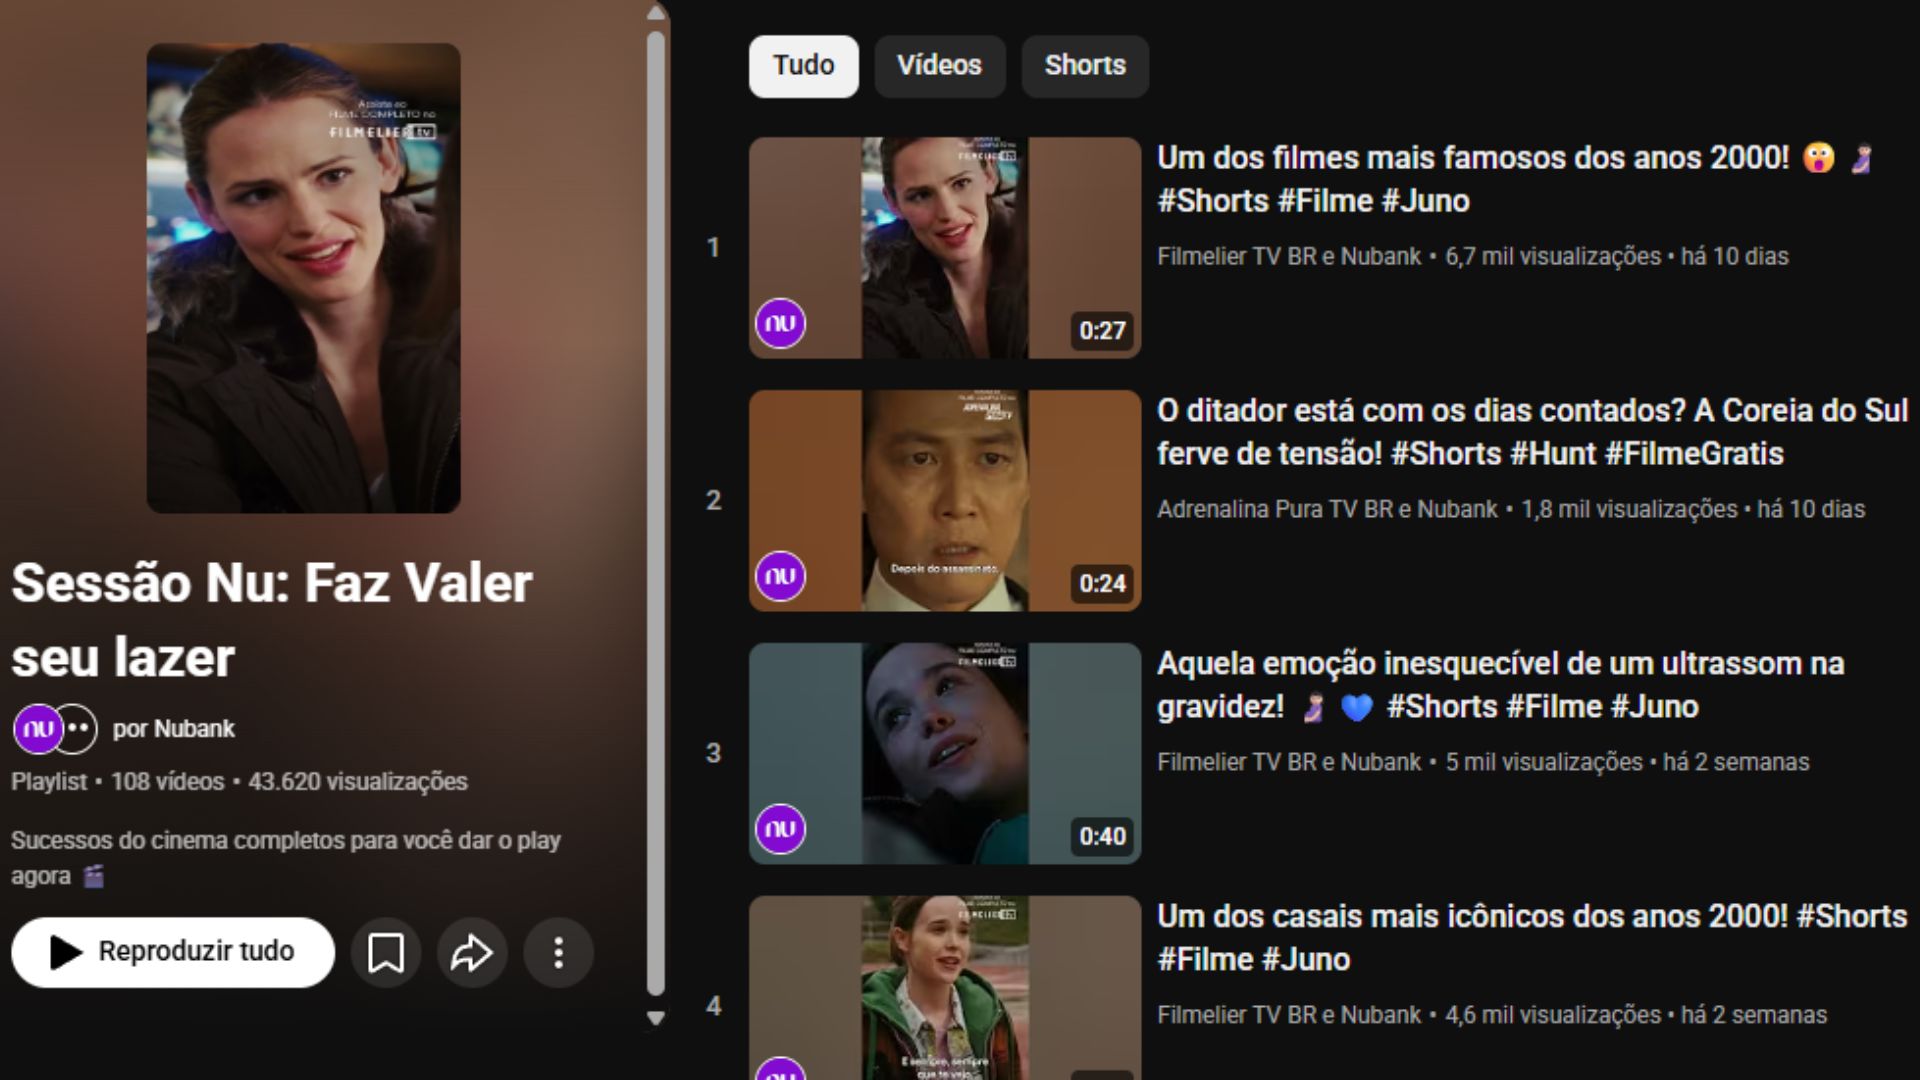This screenshot has height=1080, width=1920.
Task: Click the description 'Sucessos do cinema completos'
Action: 286,858
